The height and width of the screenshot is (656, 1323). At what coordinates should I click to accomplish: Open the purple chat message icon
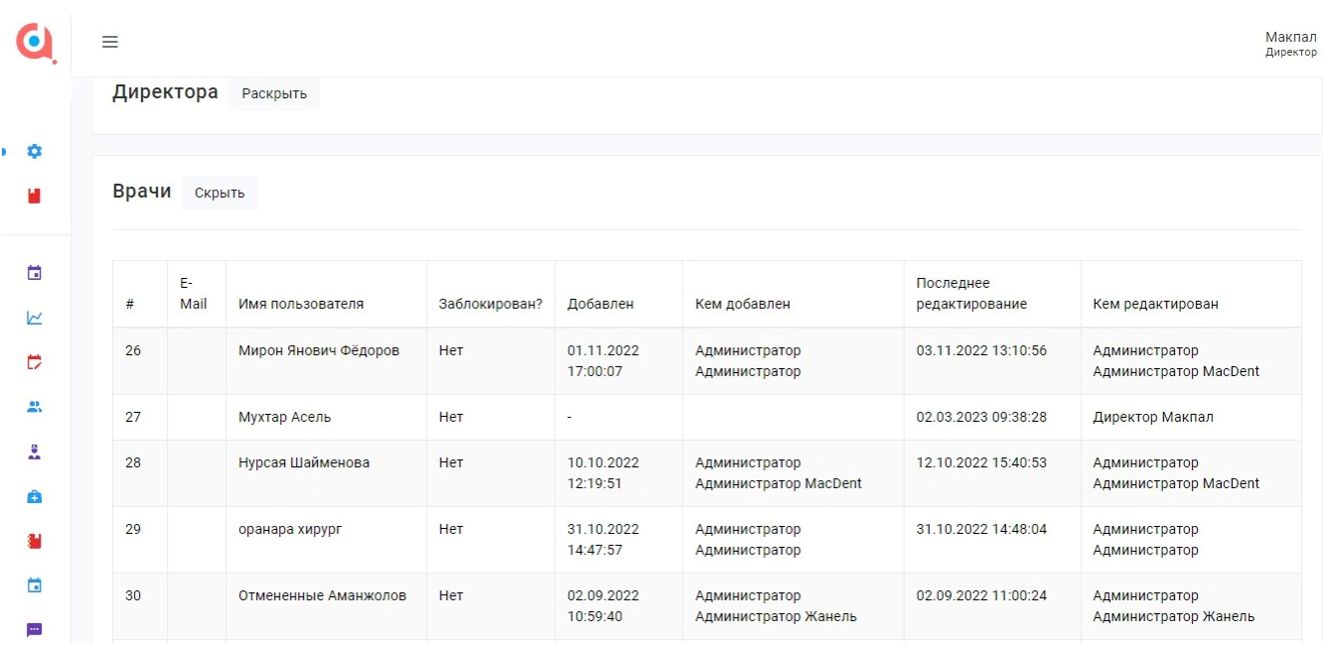click(x=34, y=630)
